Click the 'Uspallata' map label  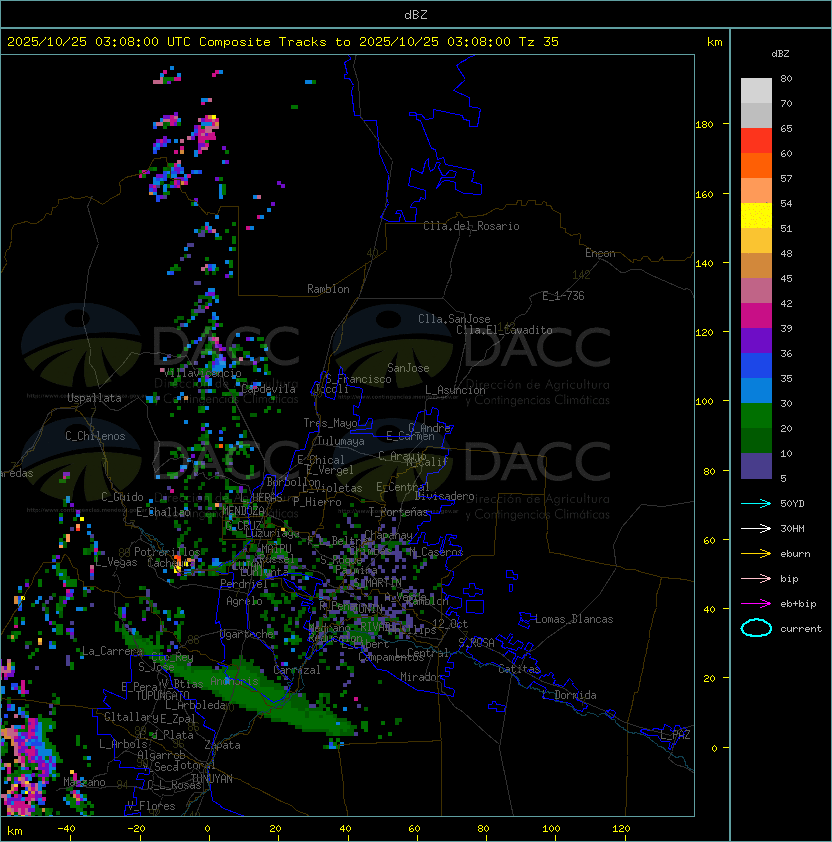(94, 398)
